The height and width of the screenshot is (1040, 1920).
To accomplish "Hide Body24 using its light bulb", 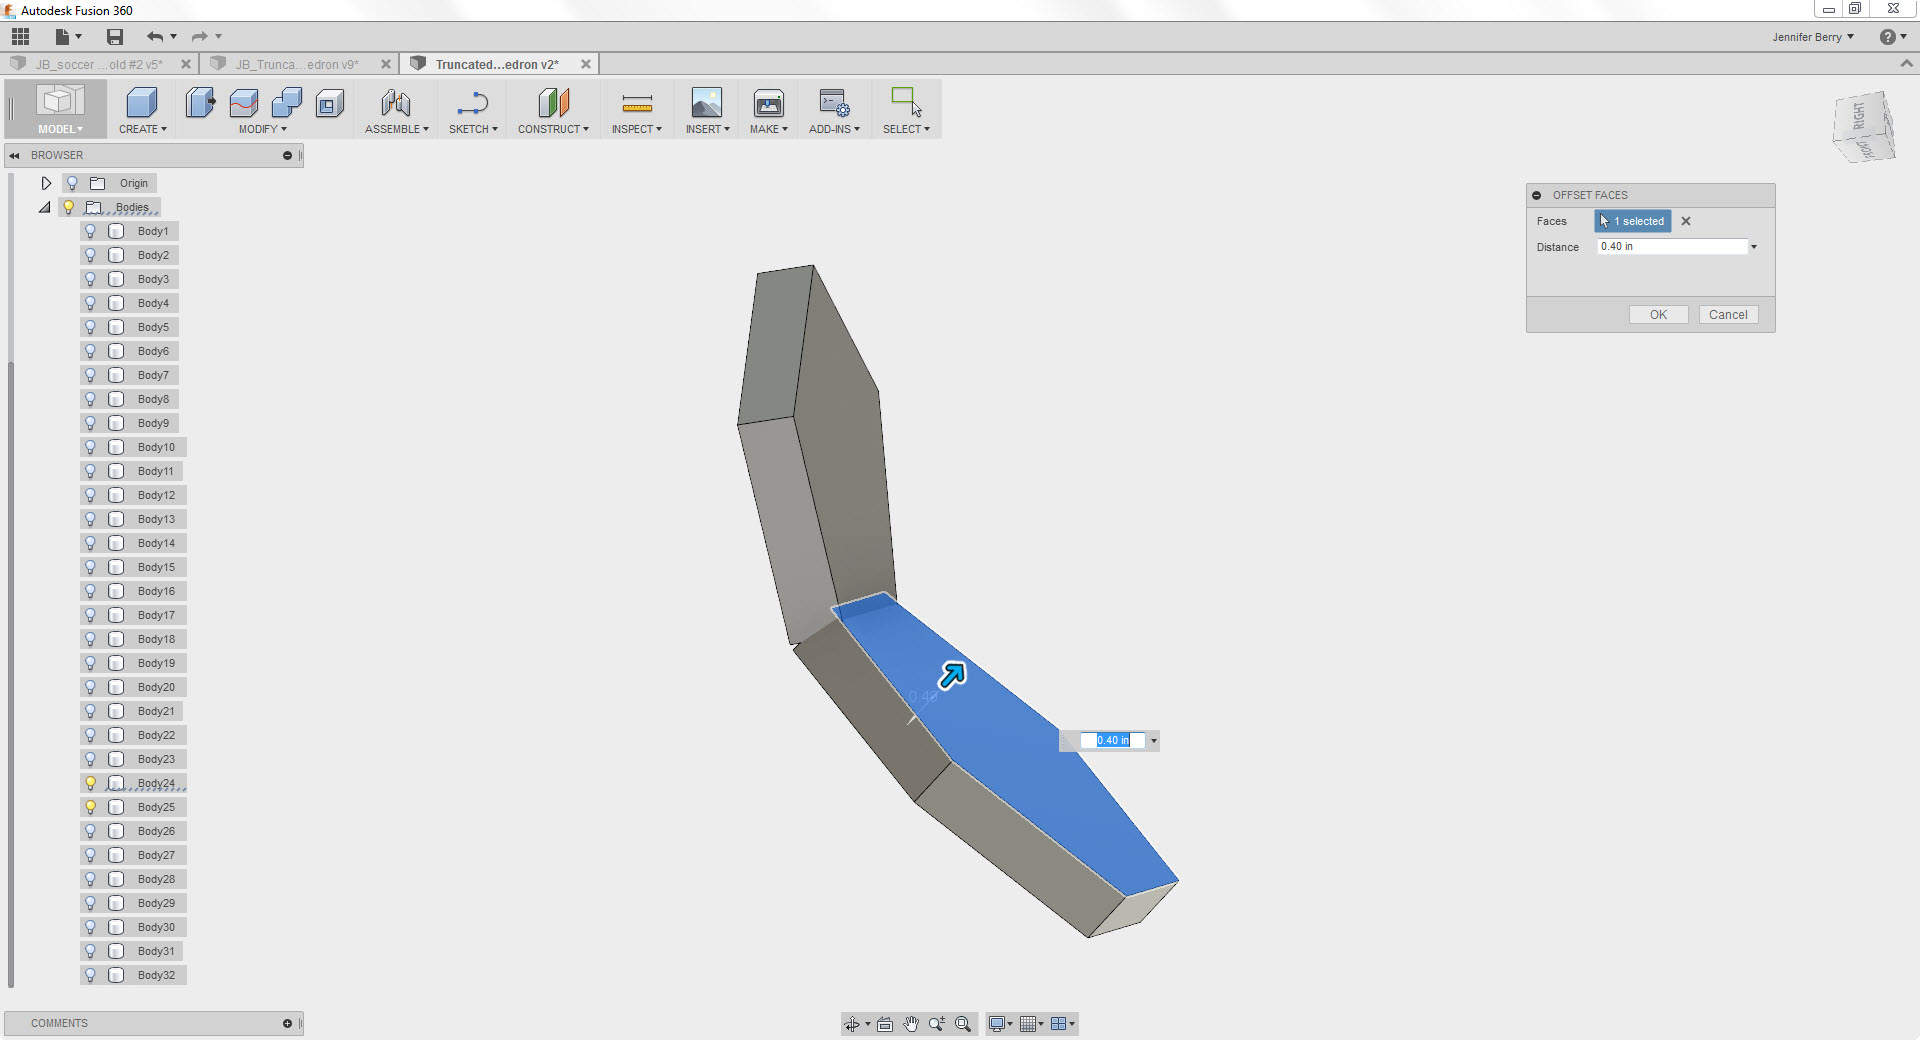I will click(90, 783).
